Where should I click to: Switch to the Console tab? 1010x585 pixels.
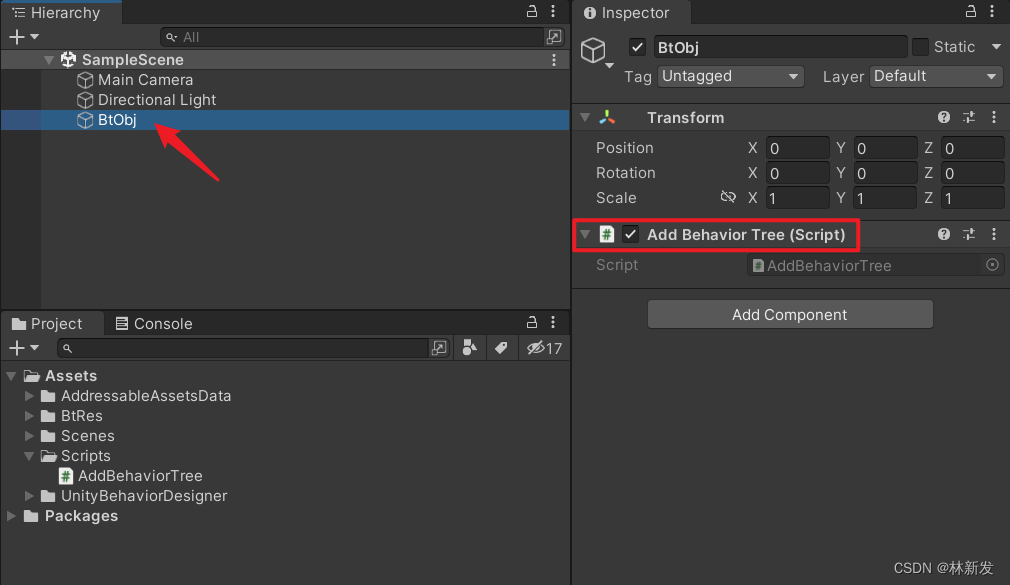click(x=154, y=323)
